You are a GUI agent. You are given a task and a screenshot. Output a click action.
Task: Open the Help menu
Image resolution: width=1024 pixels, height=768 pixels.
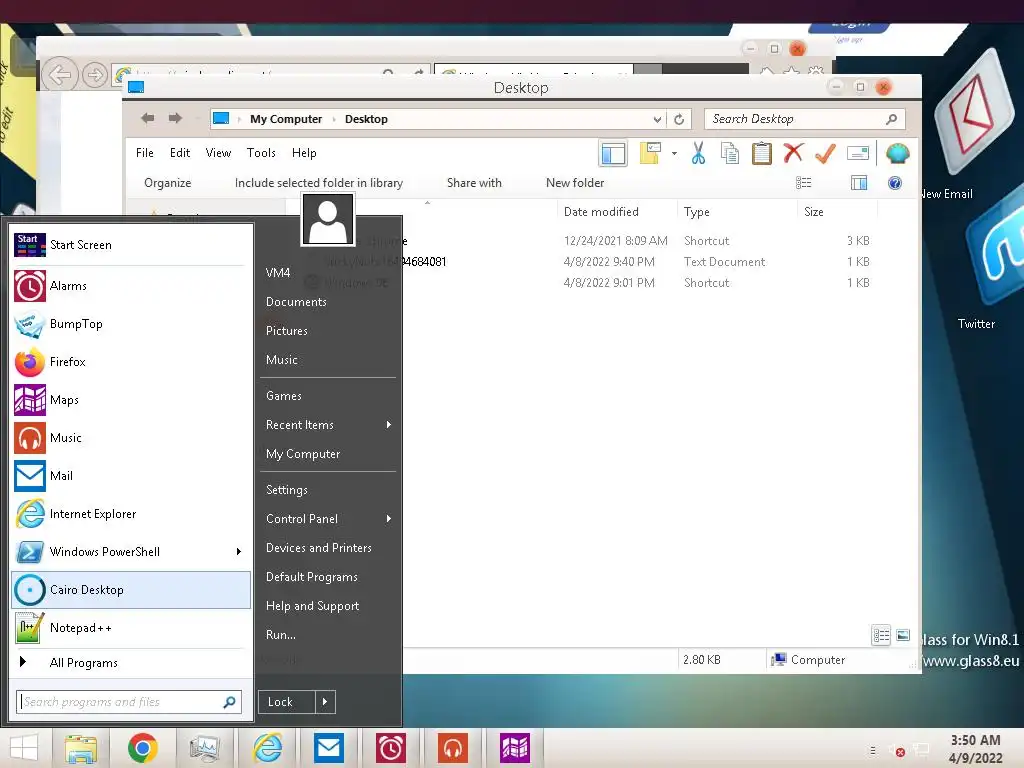(x=304, y=153)
